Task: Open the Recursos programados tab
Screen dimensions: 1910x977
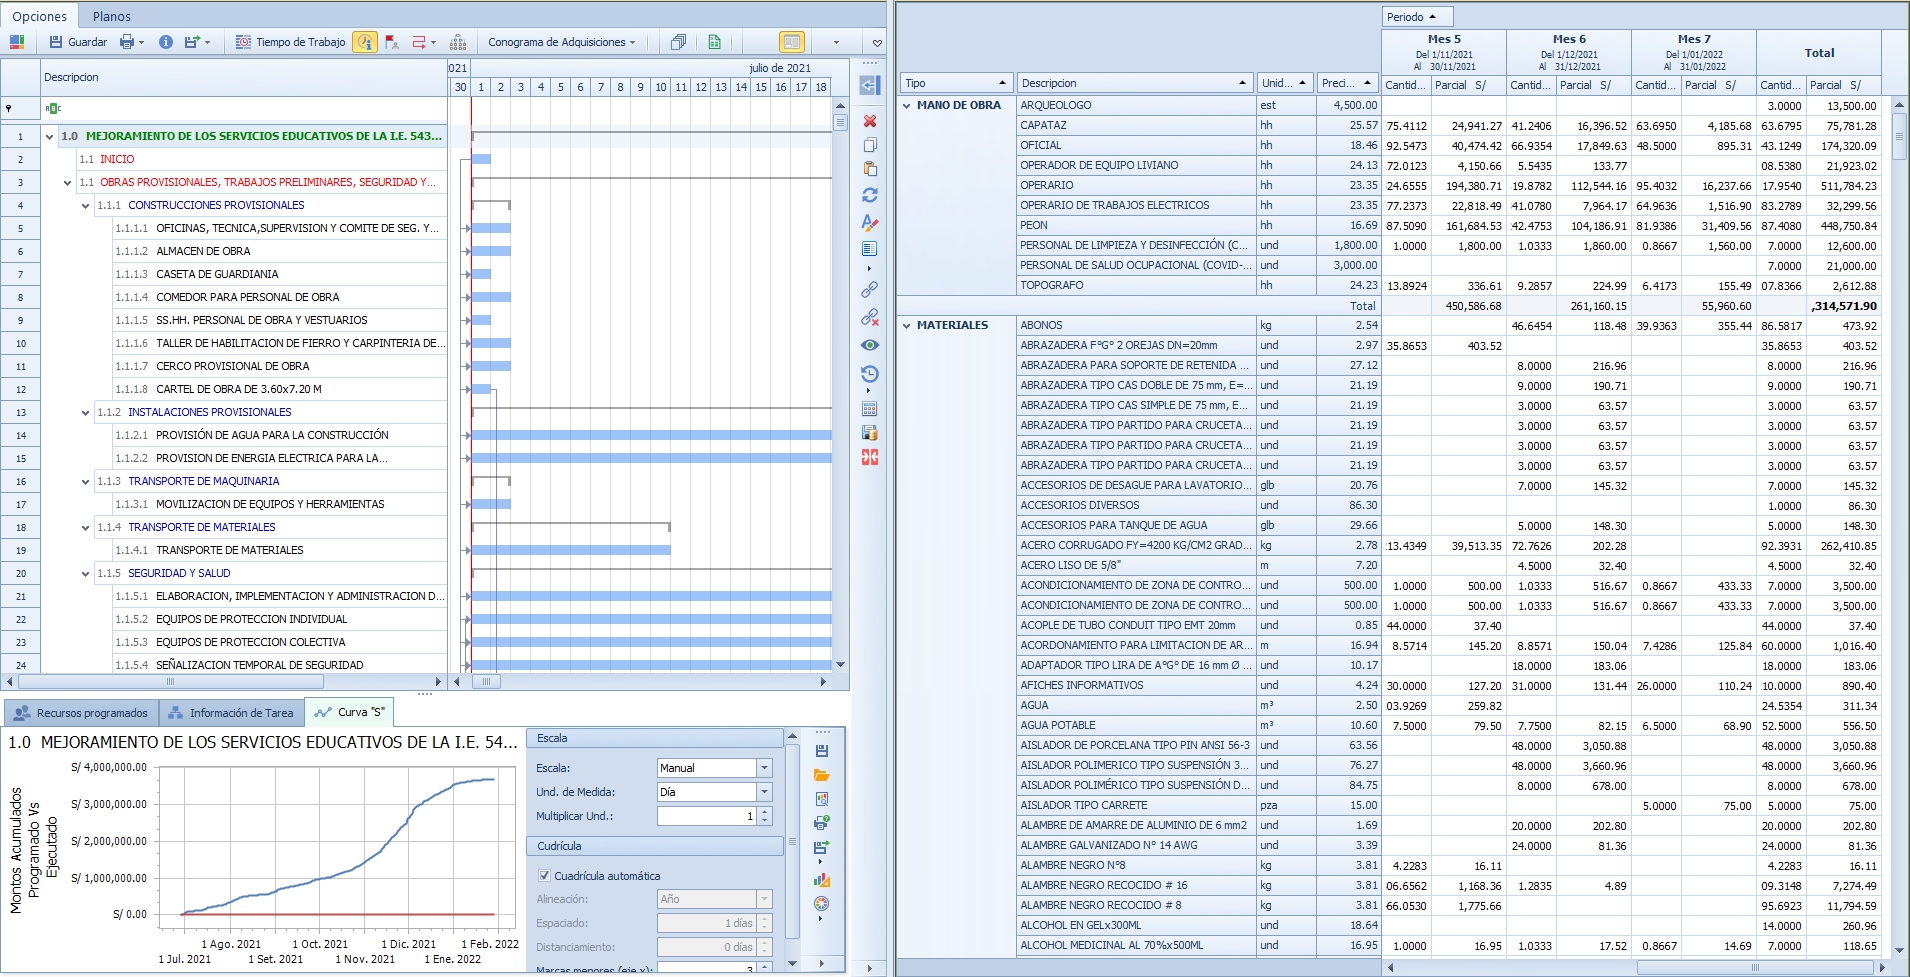Action: tap(81, 713)
